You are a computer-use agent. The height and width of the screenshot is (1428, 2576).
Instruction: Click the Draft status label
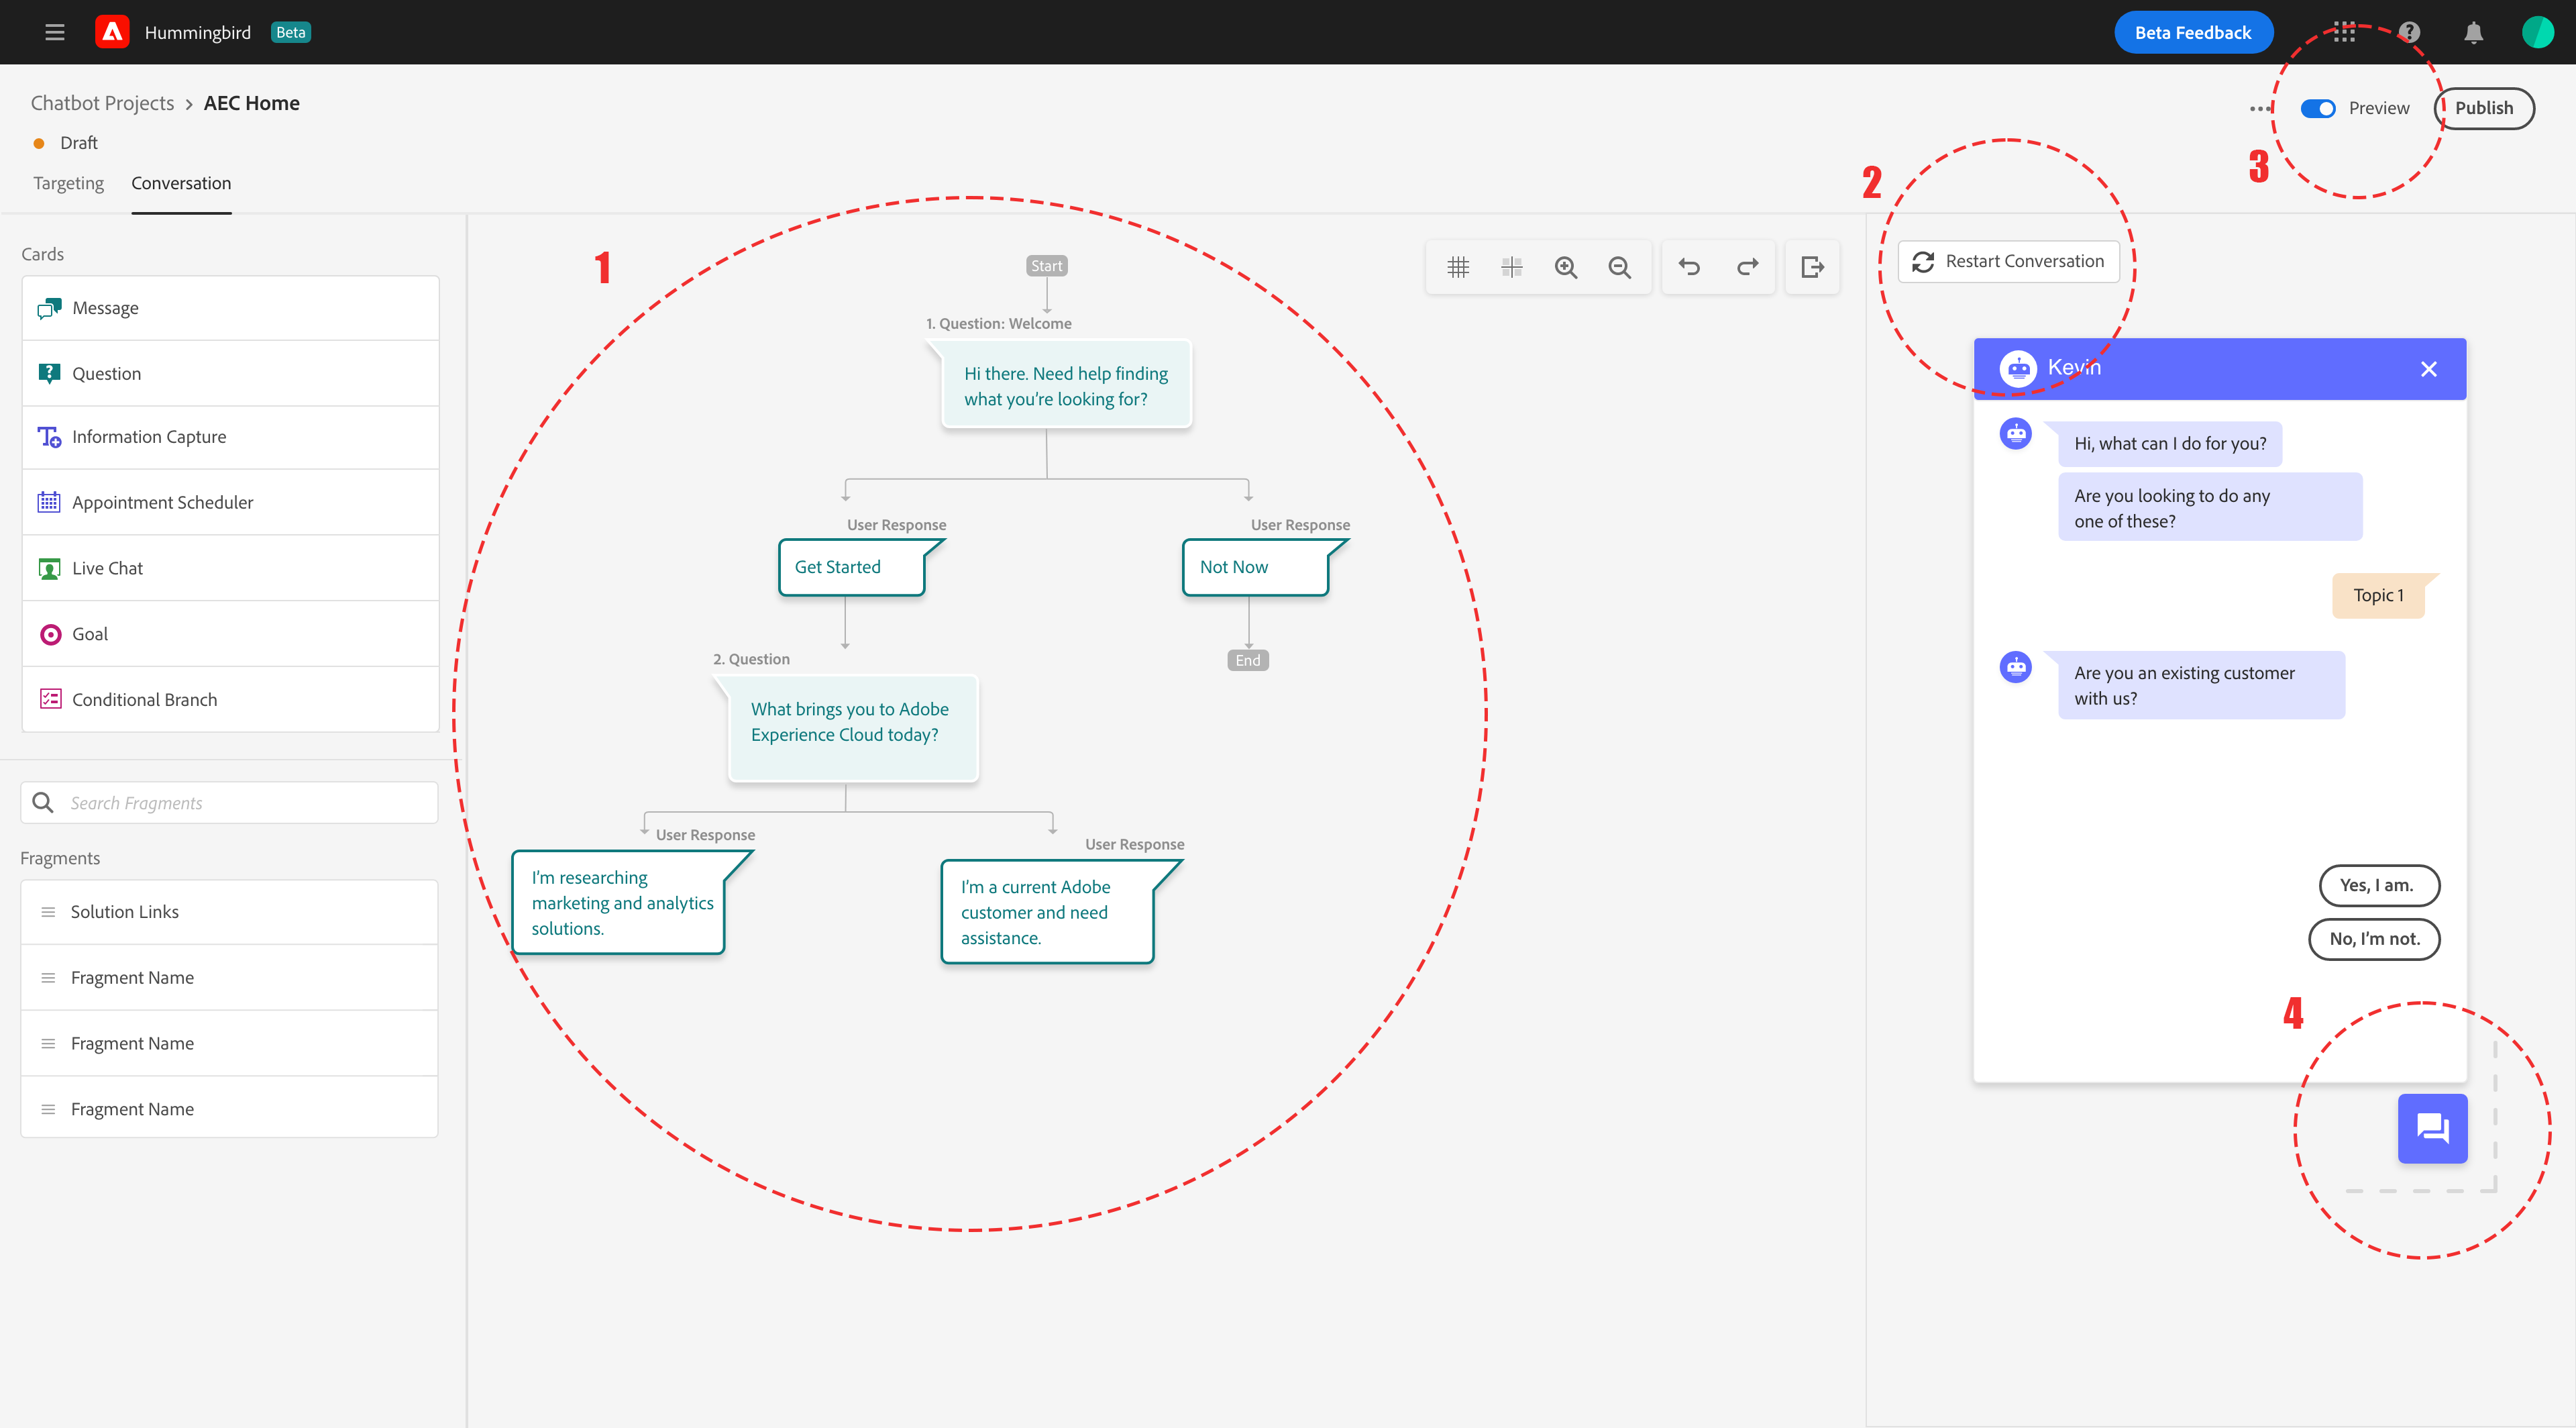point(78,143)
